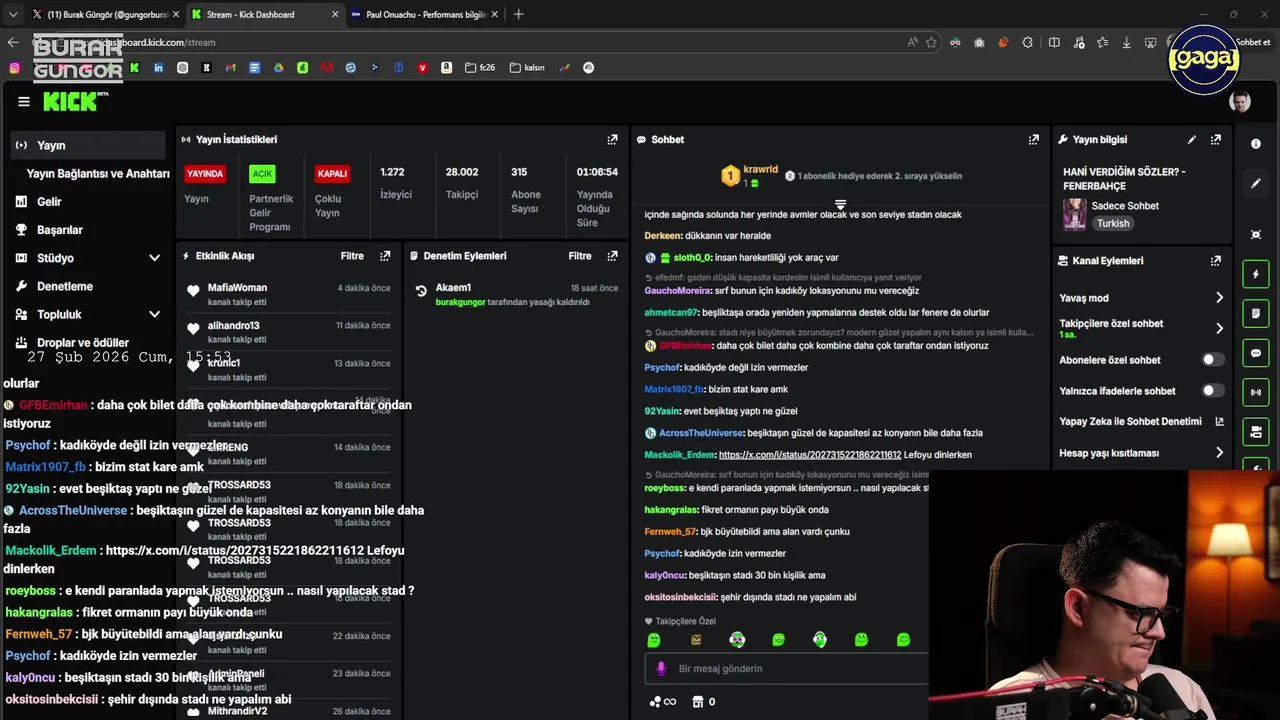Click the chat bubble icon in the right rail

1256,353
